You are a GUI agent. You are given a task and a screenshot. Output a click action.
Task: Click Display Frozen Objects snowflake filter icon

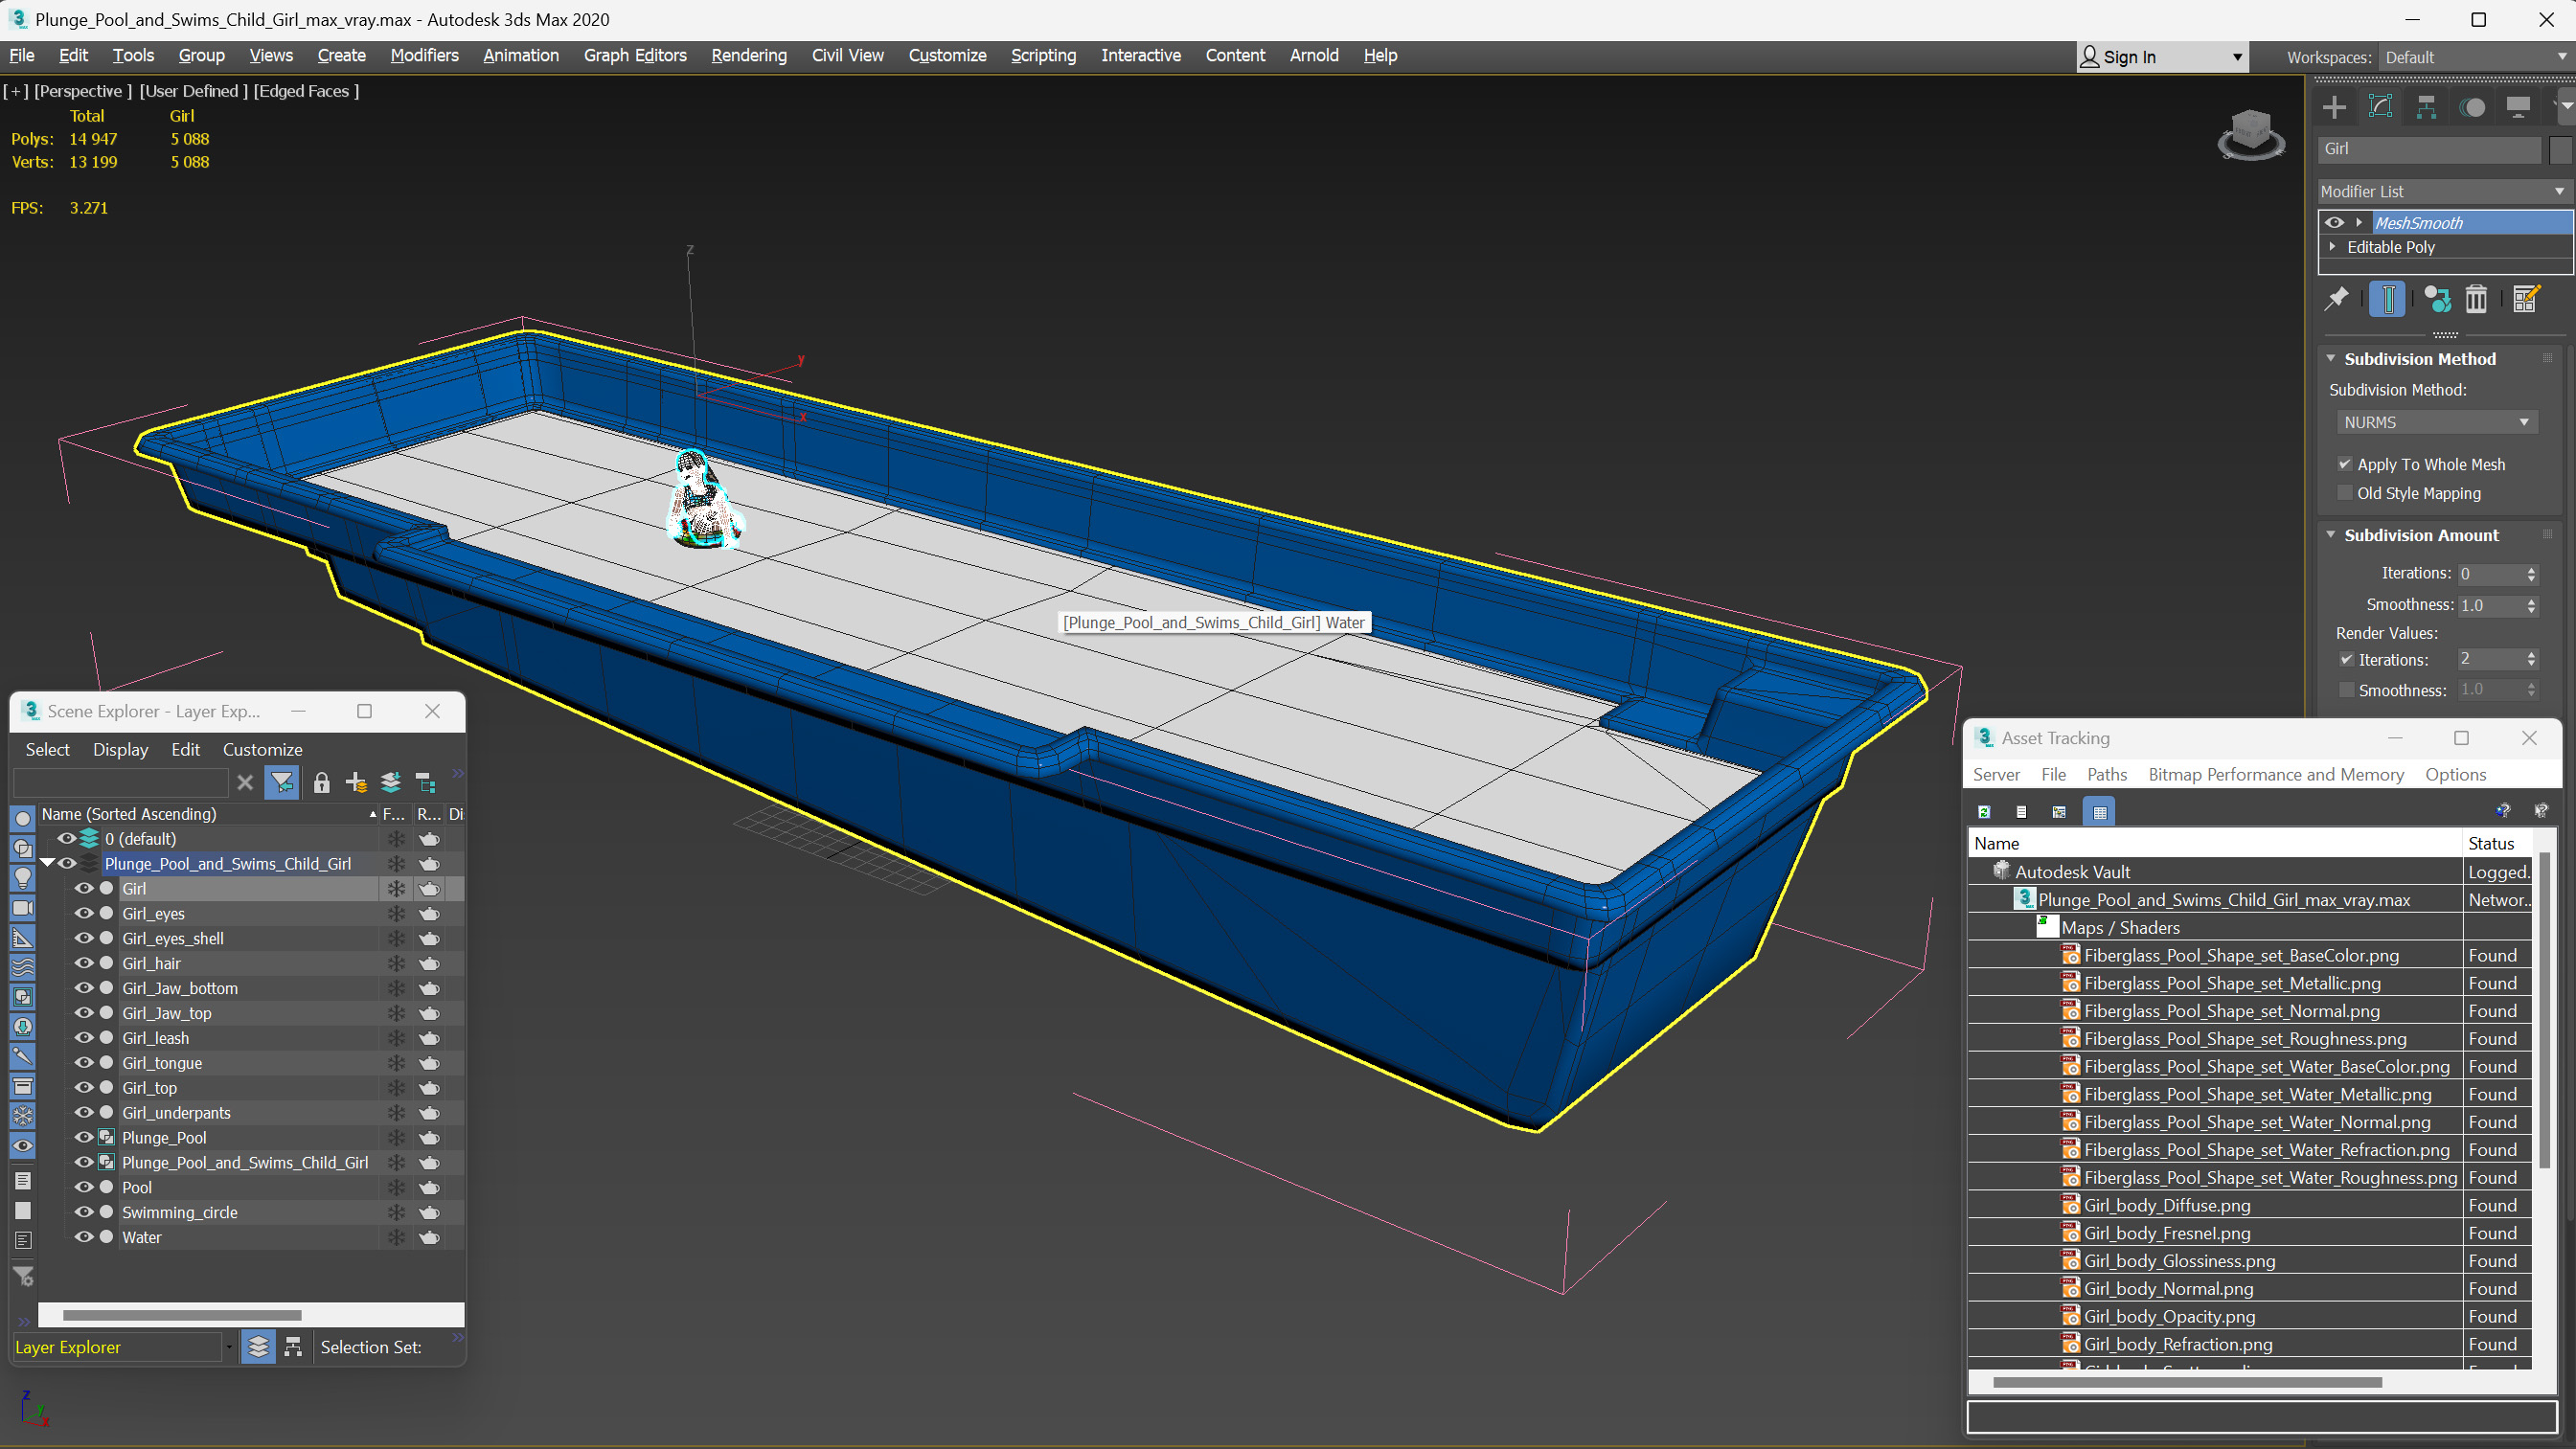point(22,1116)
